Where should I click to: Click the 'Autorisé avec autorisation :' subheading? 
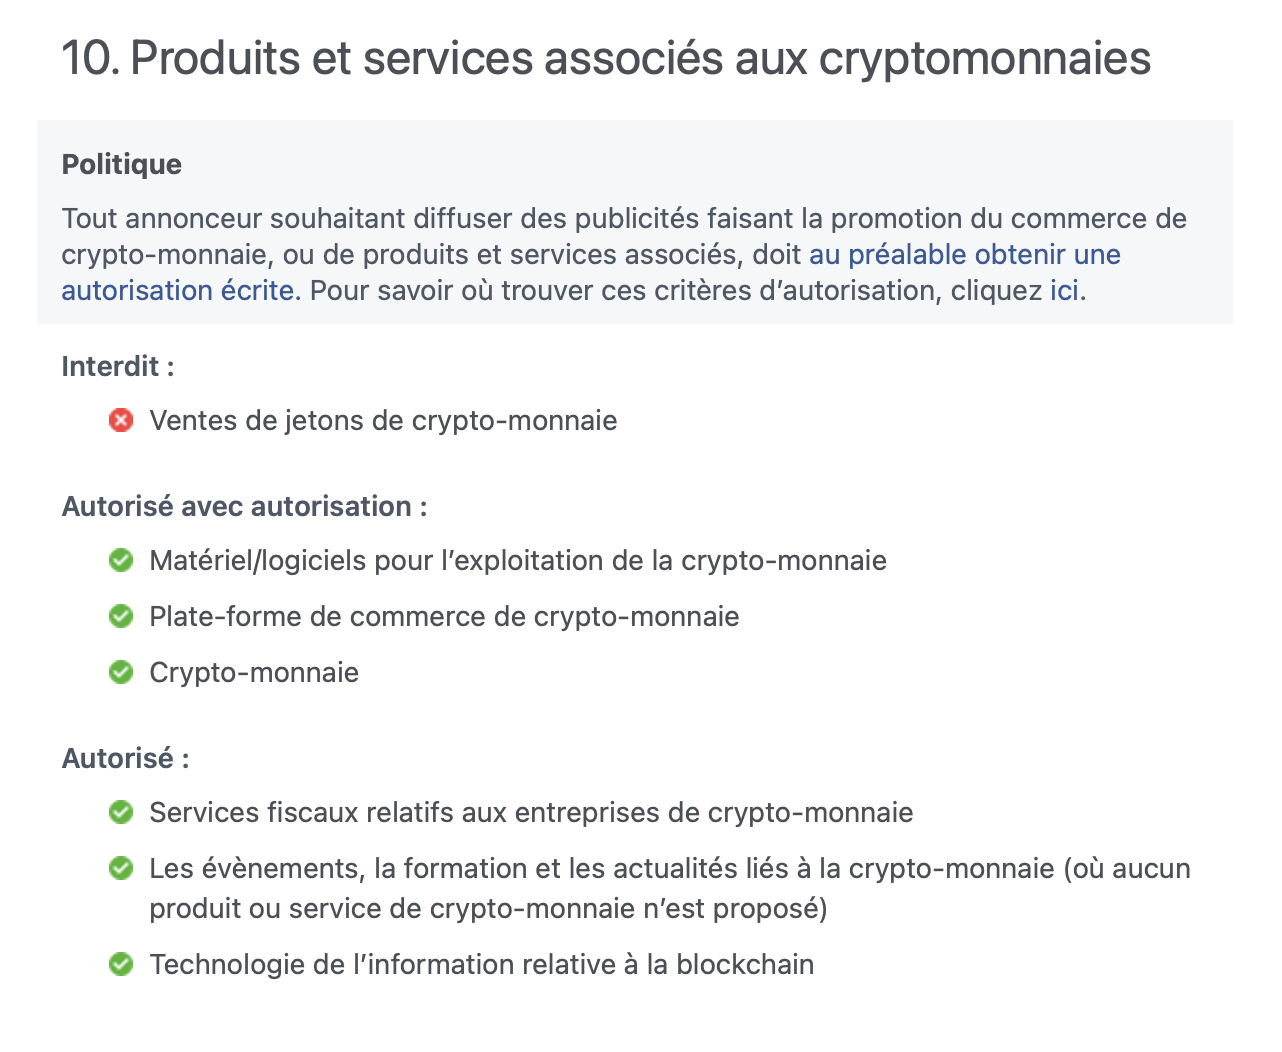[244, 506]
